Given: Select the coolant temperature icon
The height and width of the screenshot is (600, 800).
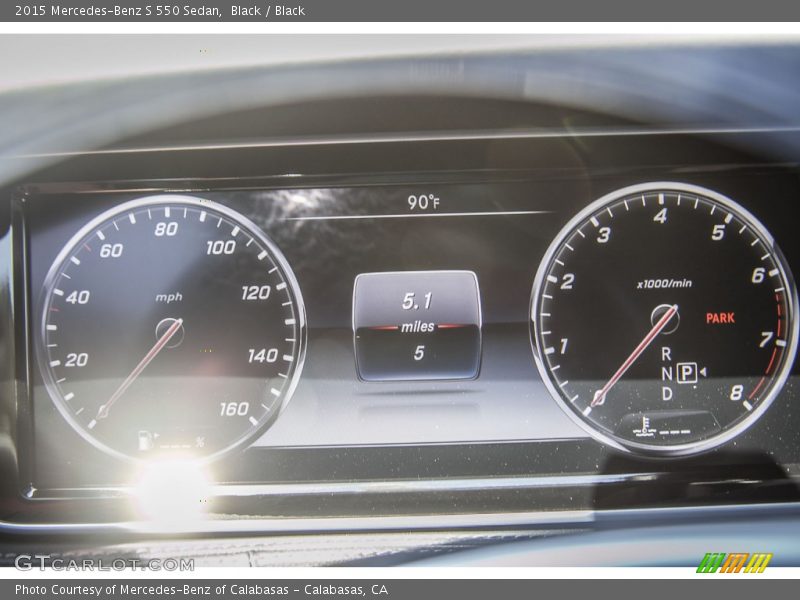Looking at the screenshot, I should (x=646, y=425).
